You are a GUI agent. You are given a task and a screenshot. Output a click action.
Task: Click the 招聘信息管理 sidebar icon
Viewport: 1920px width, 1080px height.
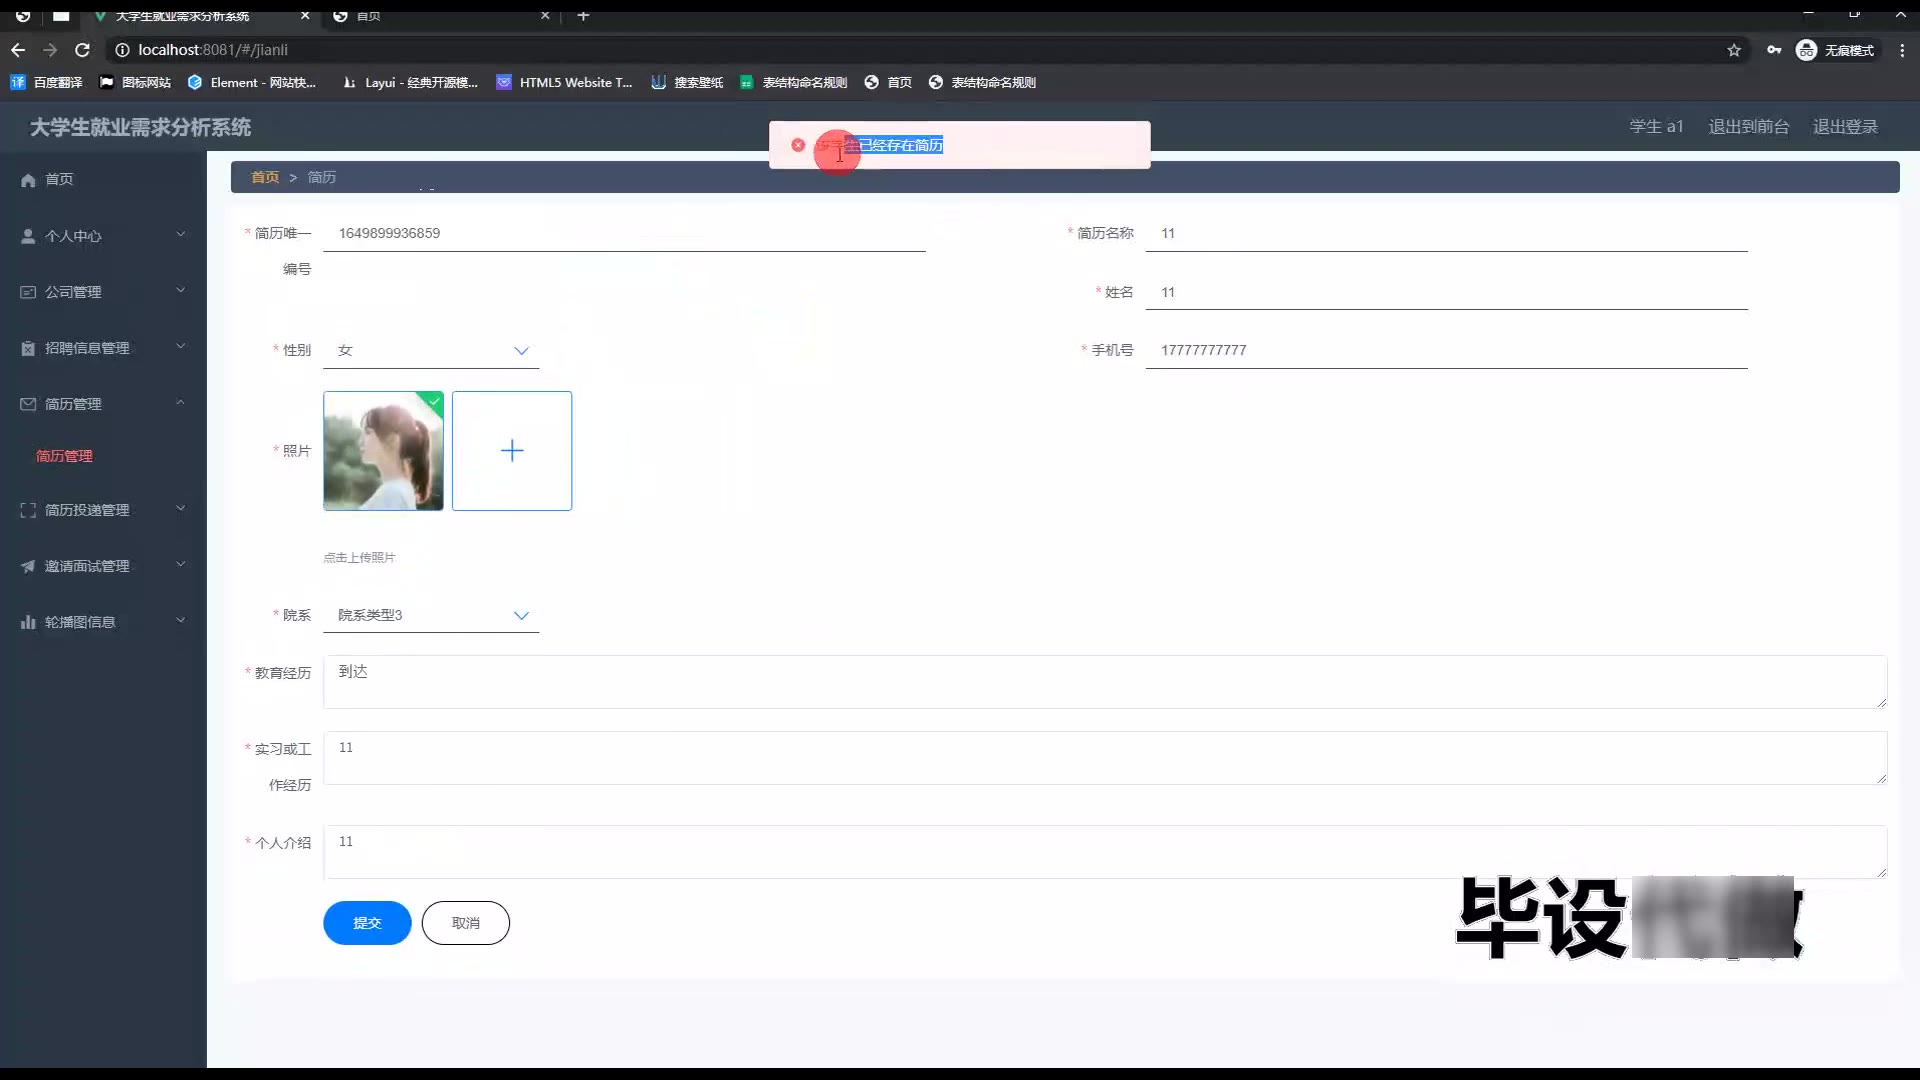[x=28, y=348]
